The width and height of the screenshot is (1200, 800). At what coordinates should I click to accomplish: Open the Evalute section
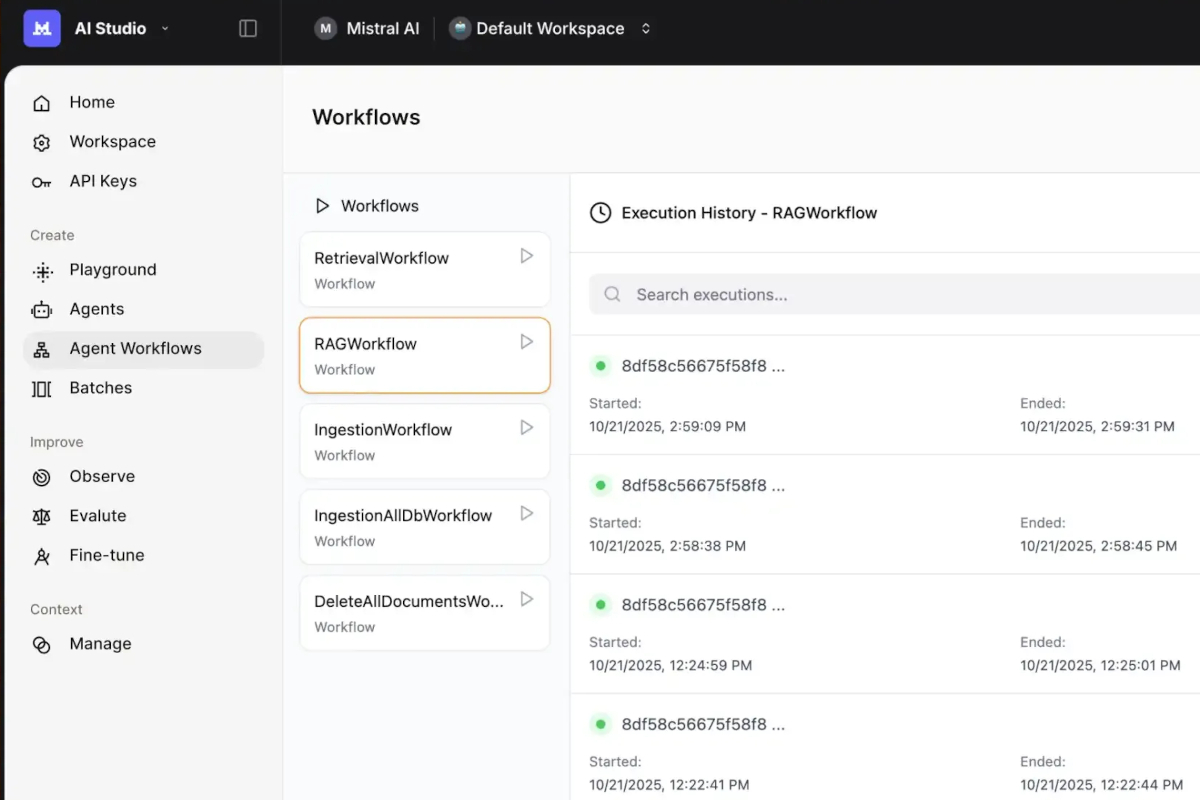point(98,517)
